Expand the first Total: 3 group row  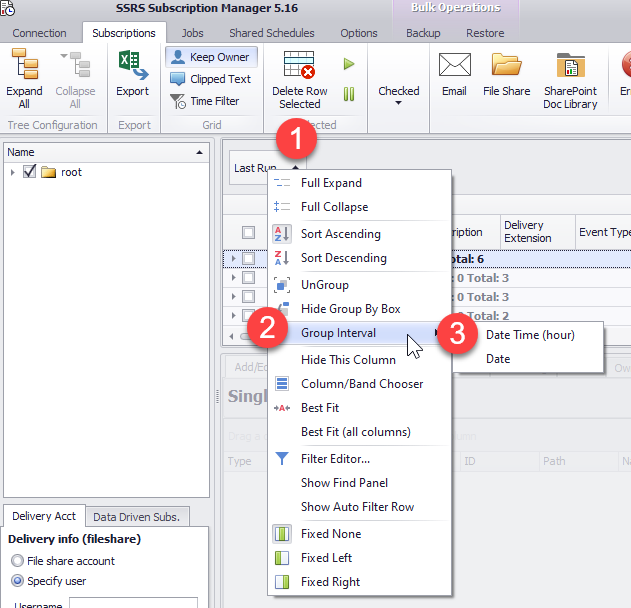tap(233, 278)
